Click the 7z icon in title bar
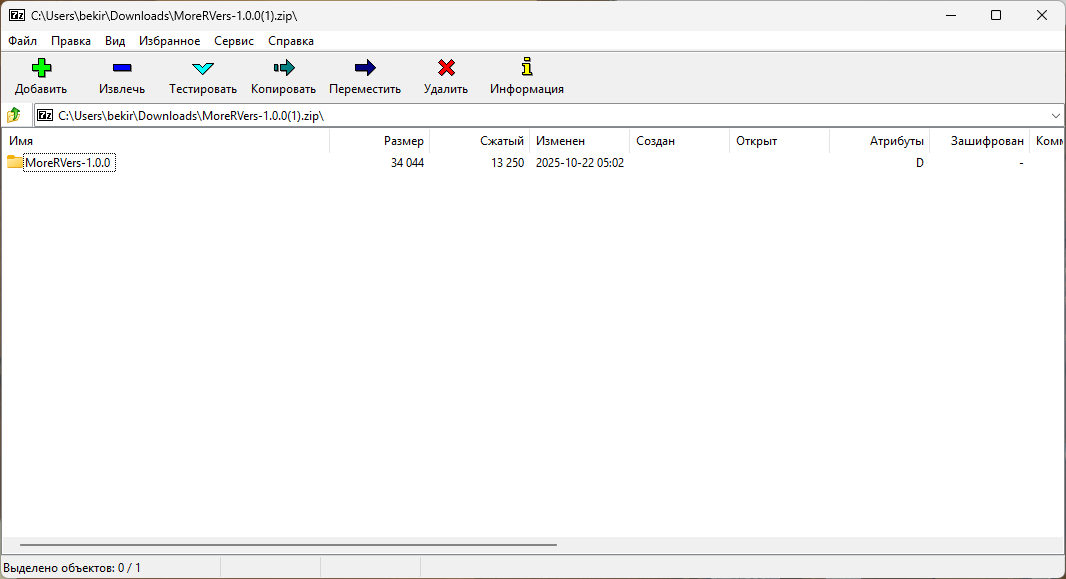The width and height of the screenshot is (1066, 579). pyautogui.click(x=17, y=15)
